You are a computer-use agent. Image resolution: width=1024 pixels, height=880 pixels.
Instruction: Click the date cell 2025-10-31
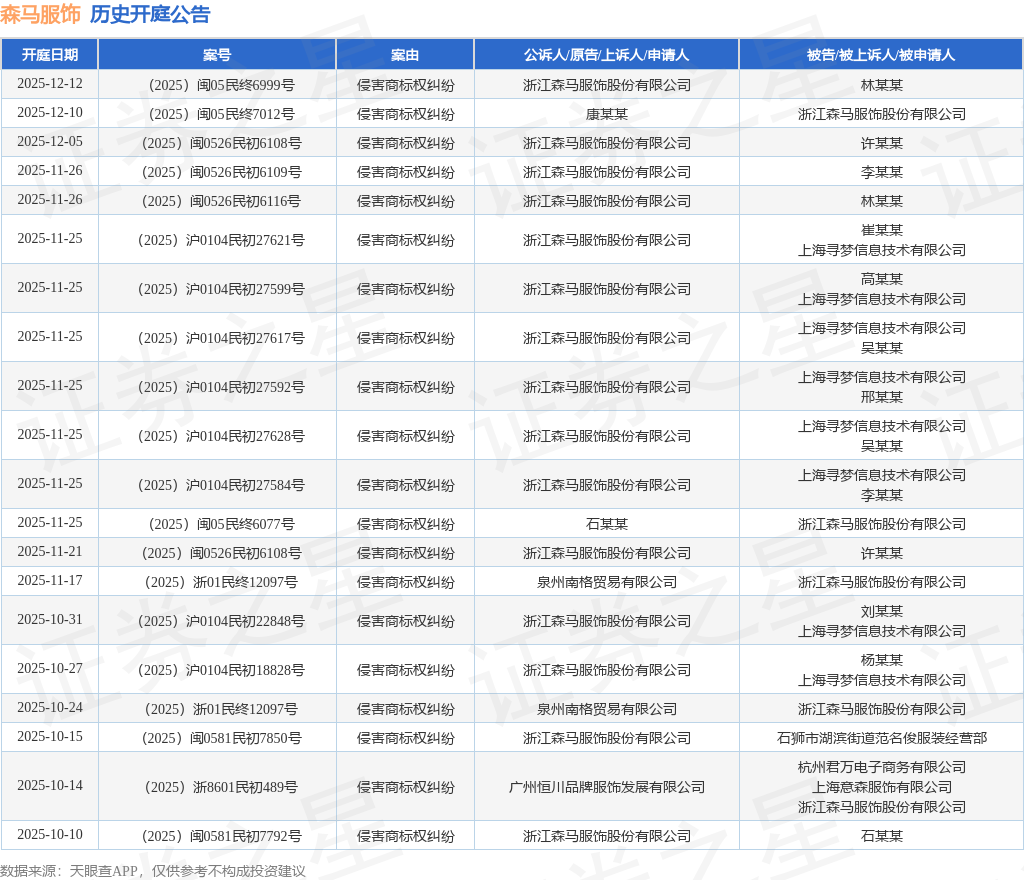(50, 620)
